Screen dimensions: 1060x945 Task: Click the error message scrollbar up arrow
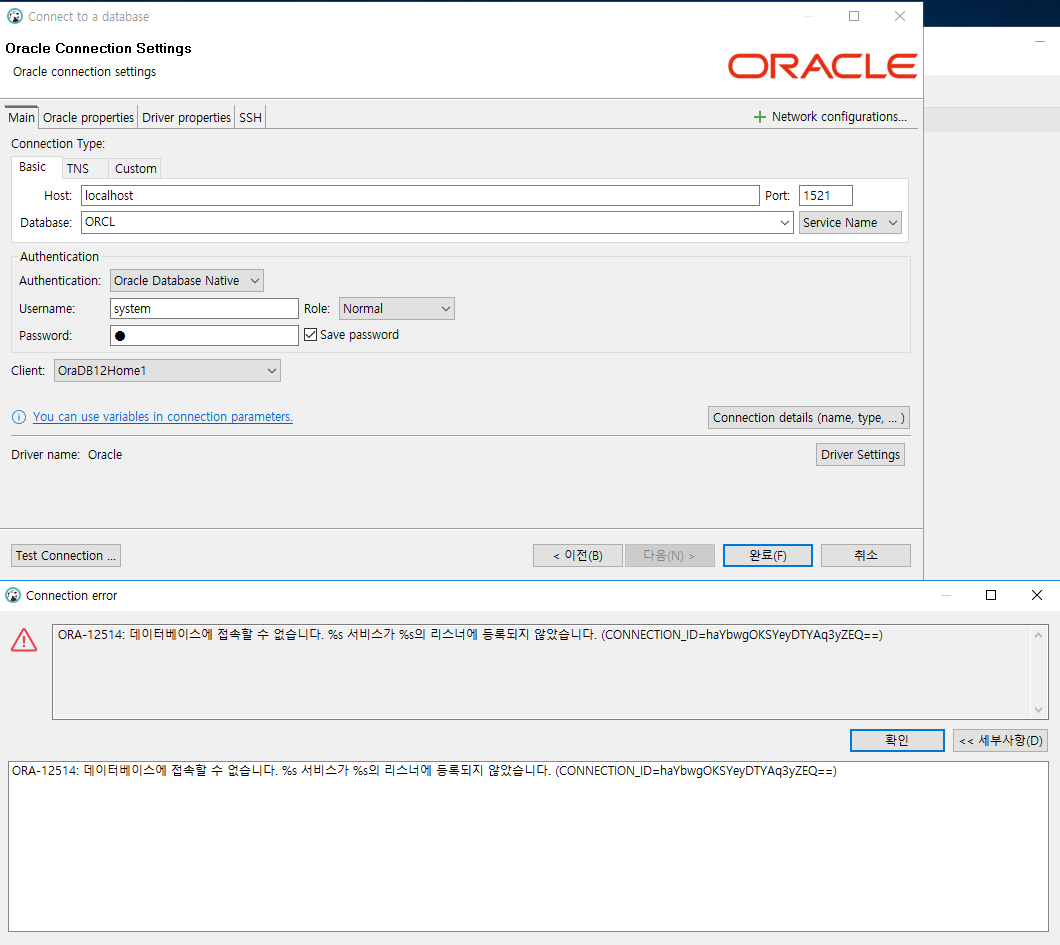(1038, 635)
